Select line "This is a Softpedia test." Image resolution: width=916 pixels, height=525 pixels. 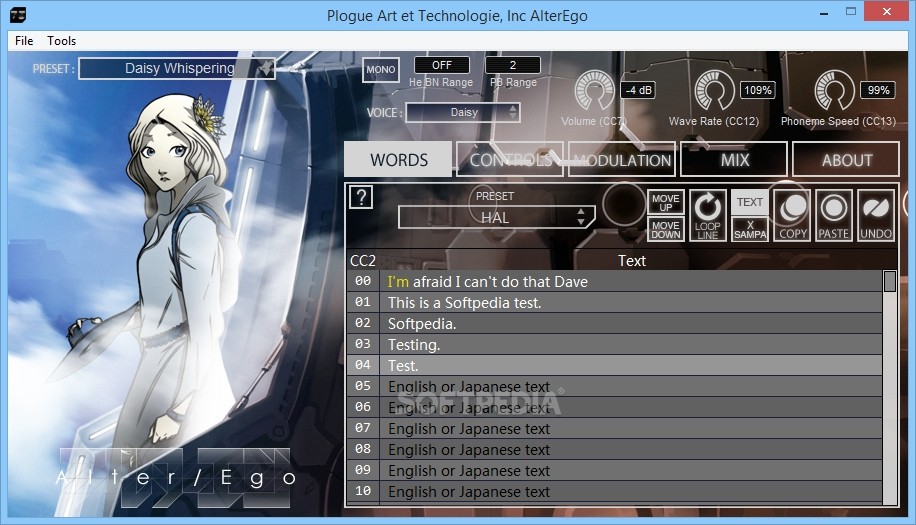630,303
